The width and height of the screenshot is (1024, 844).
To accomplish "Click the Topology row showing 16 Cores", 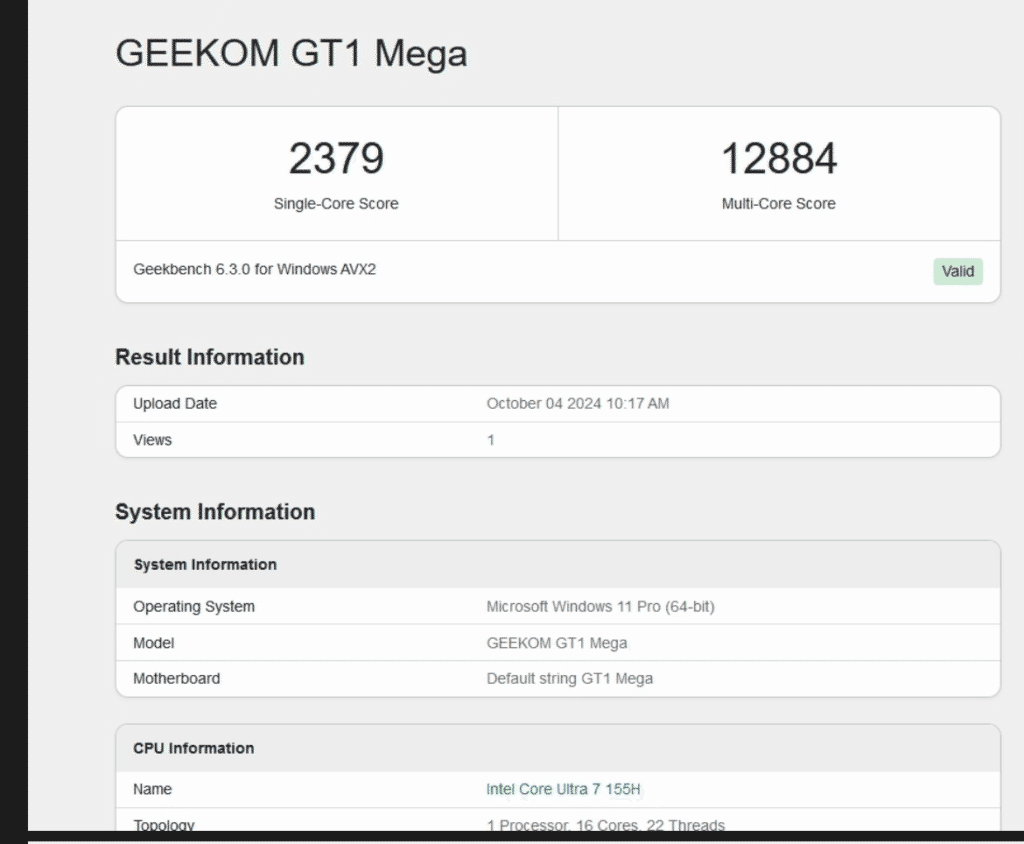I will pos(400,823).
